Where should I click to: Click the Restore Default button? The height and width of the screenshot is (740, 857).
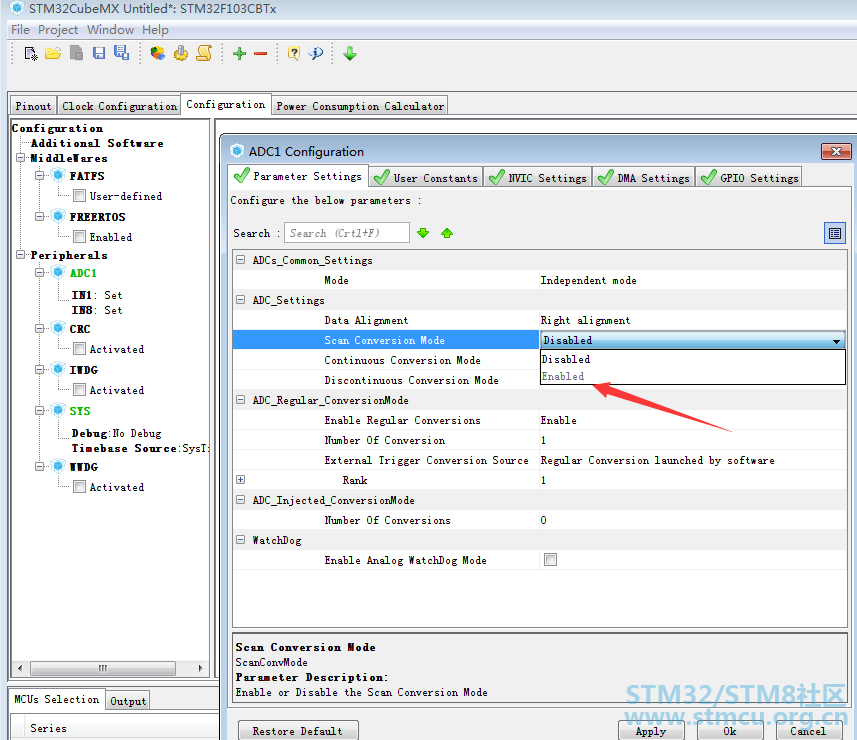(298, 731)
